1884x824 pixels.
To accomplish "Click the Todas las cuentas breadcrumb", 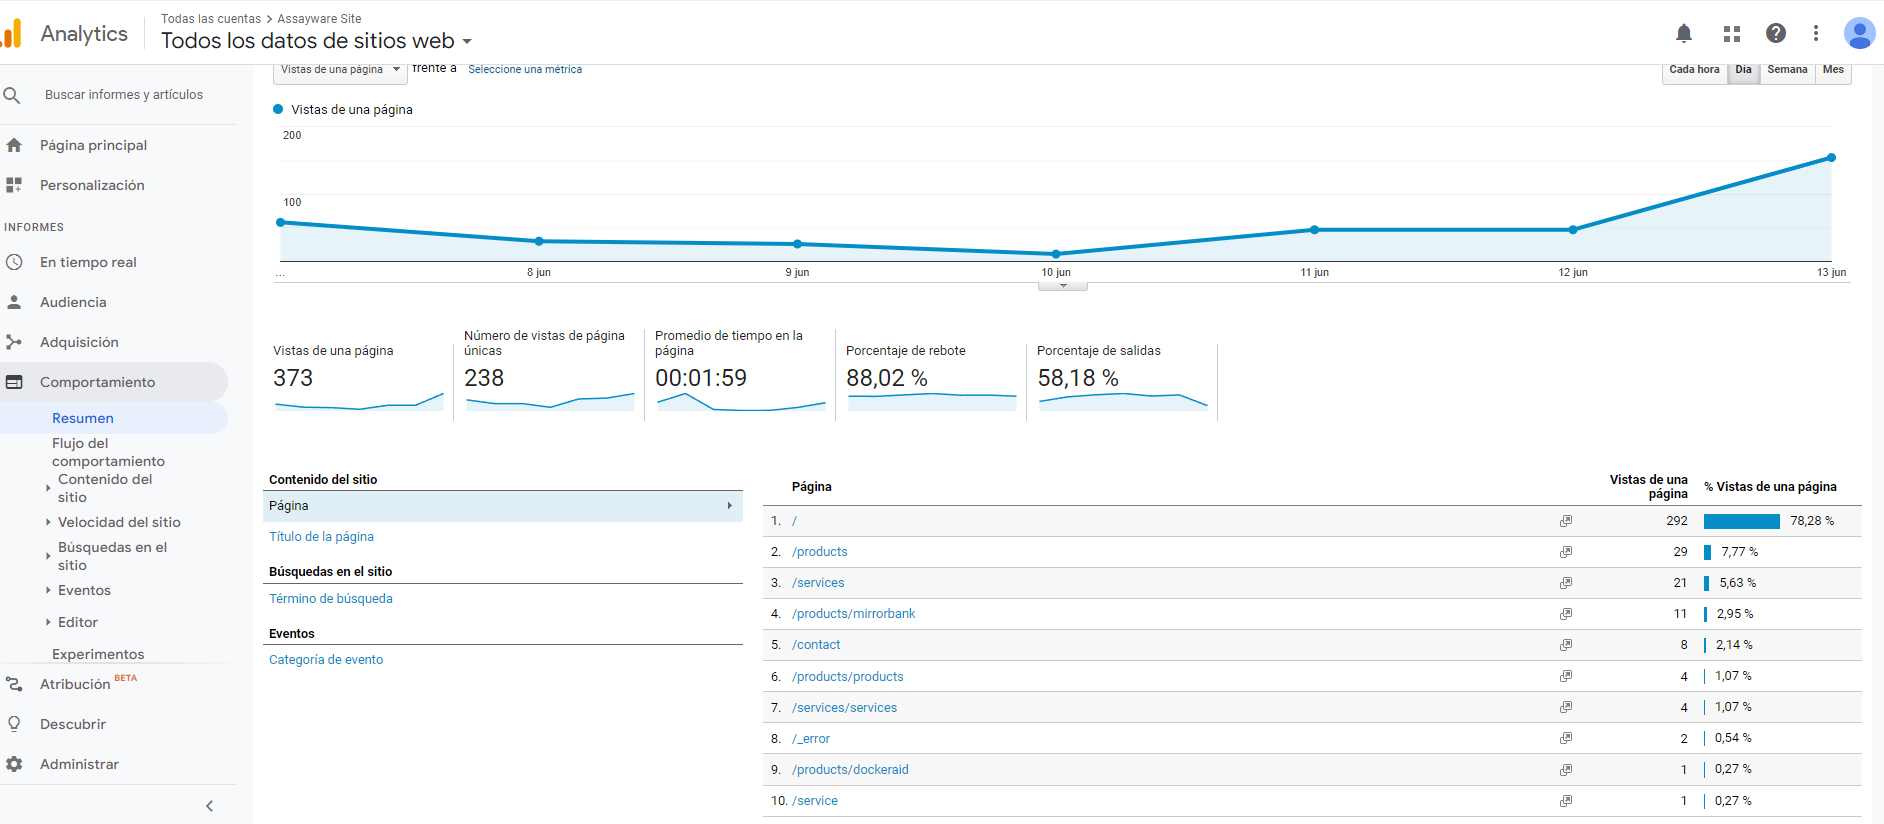I will (x=211, y=19).
